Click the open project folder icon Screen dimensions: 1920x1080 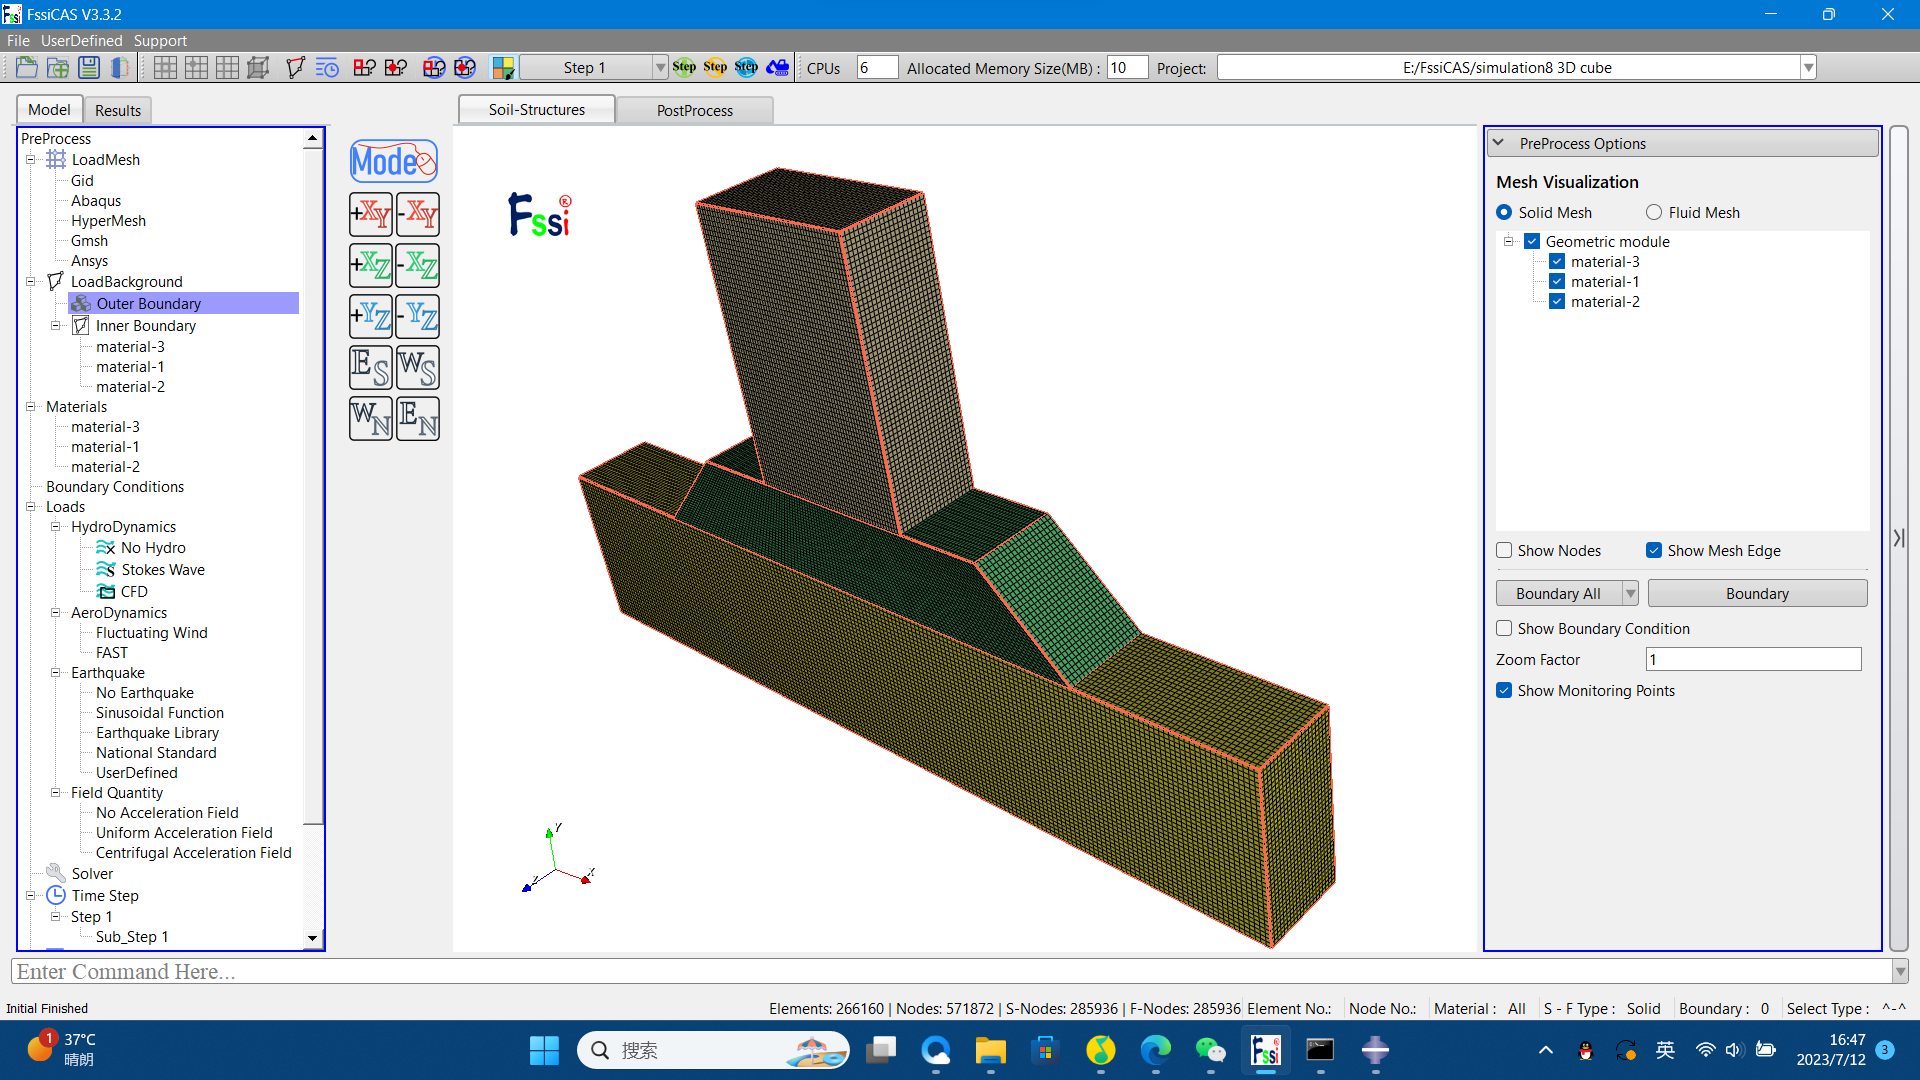[27, 67]
